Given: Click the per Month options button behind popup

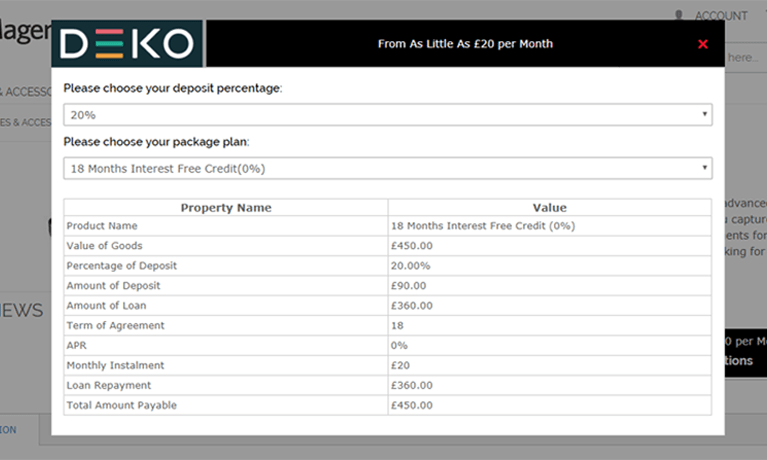Looking at the screenshot, I should pyautogui.click(x=745, y=352).
